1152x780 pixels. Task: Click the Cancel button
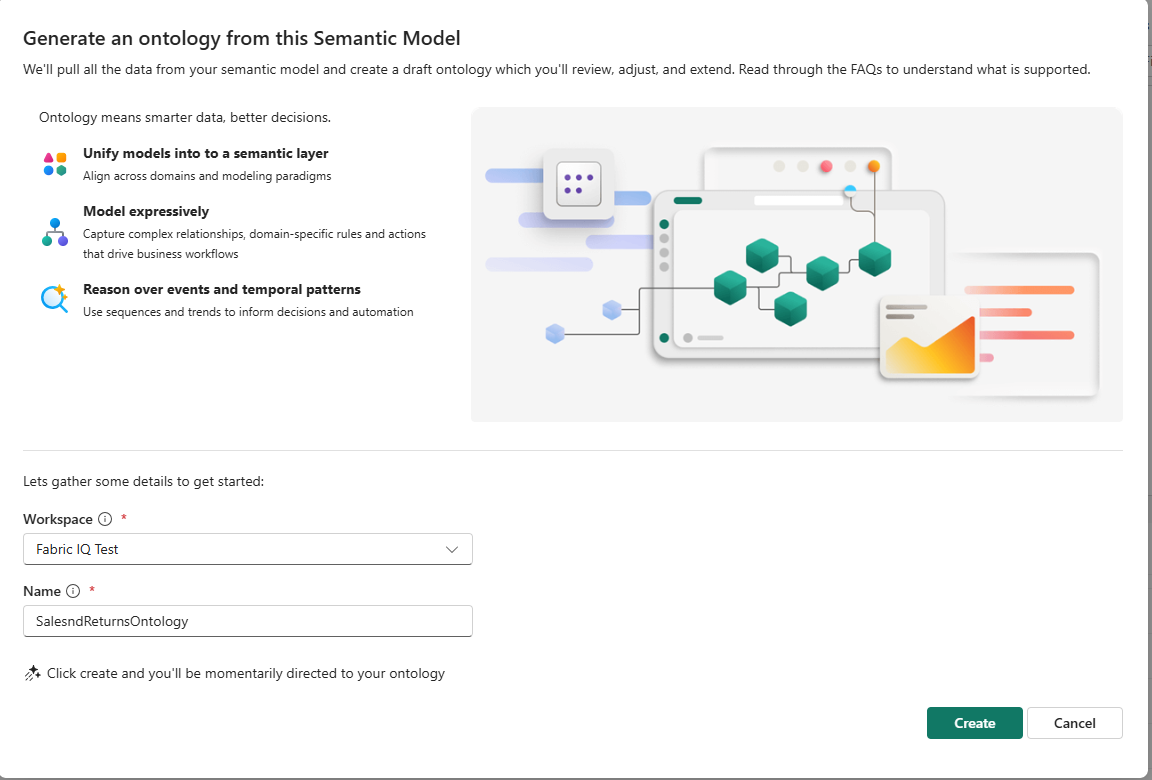[1074, 723]
